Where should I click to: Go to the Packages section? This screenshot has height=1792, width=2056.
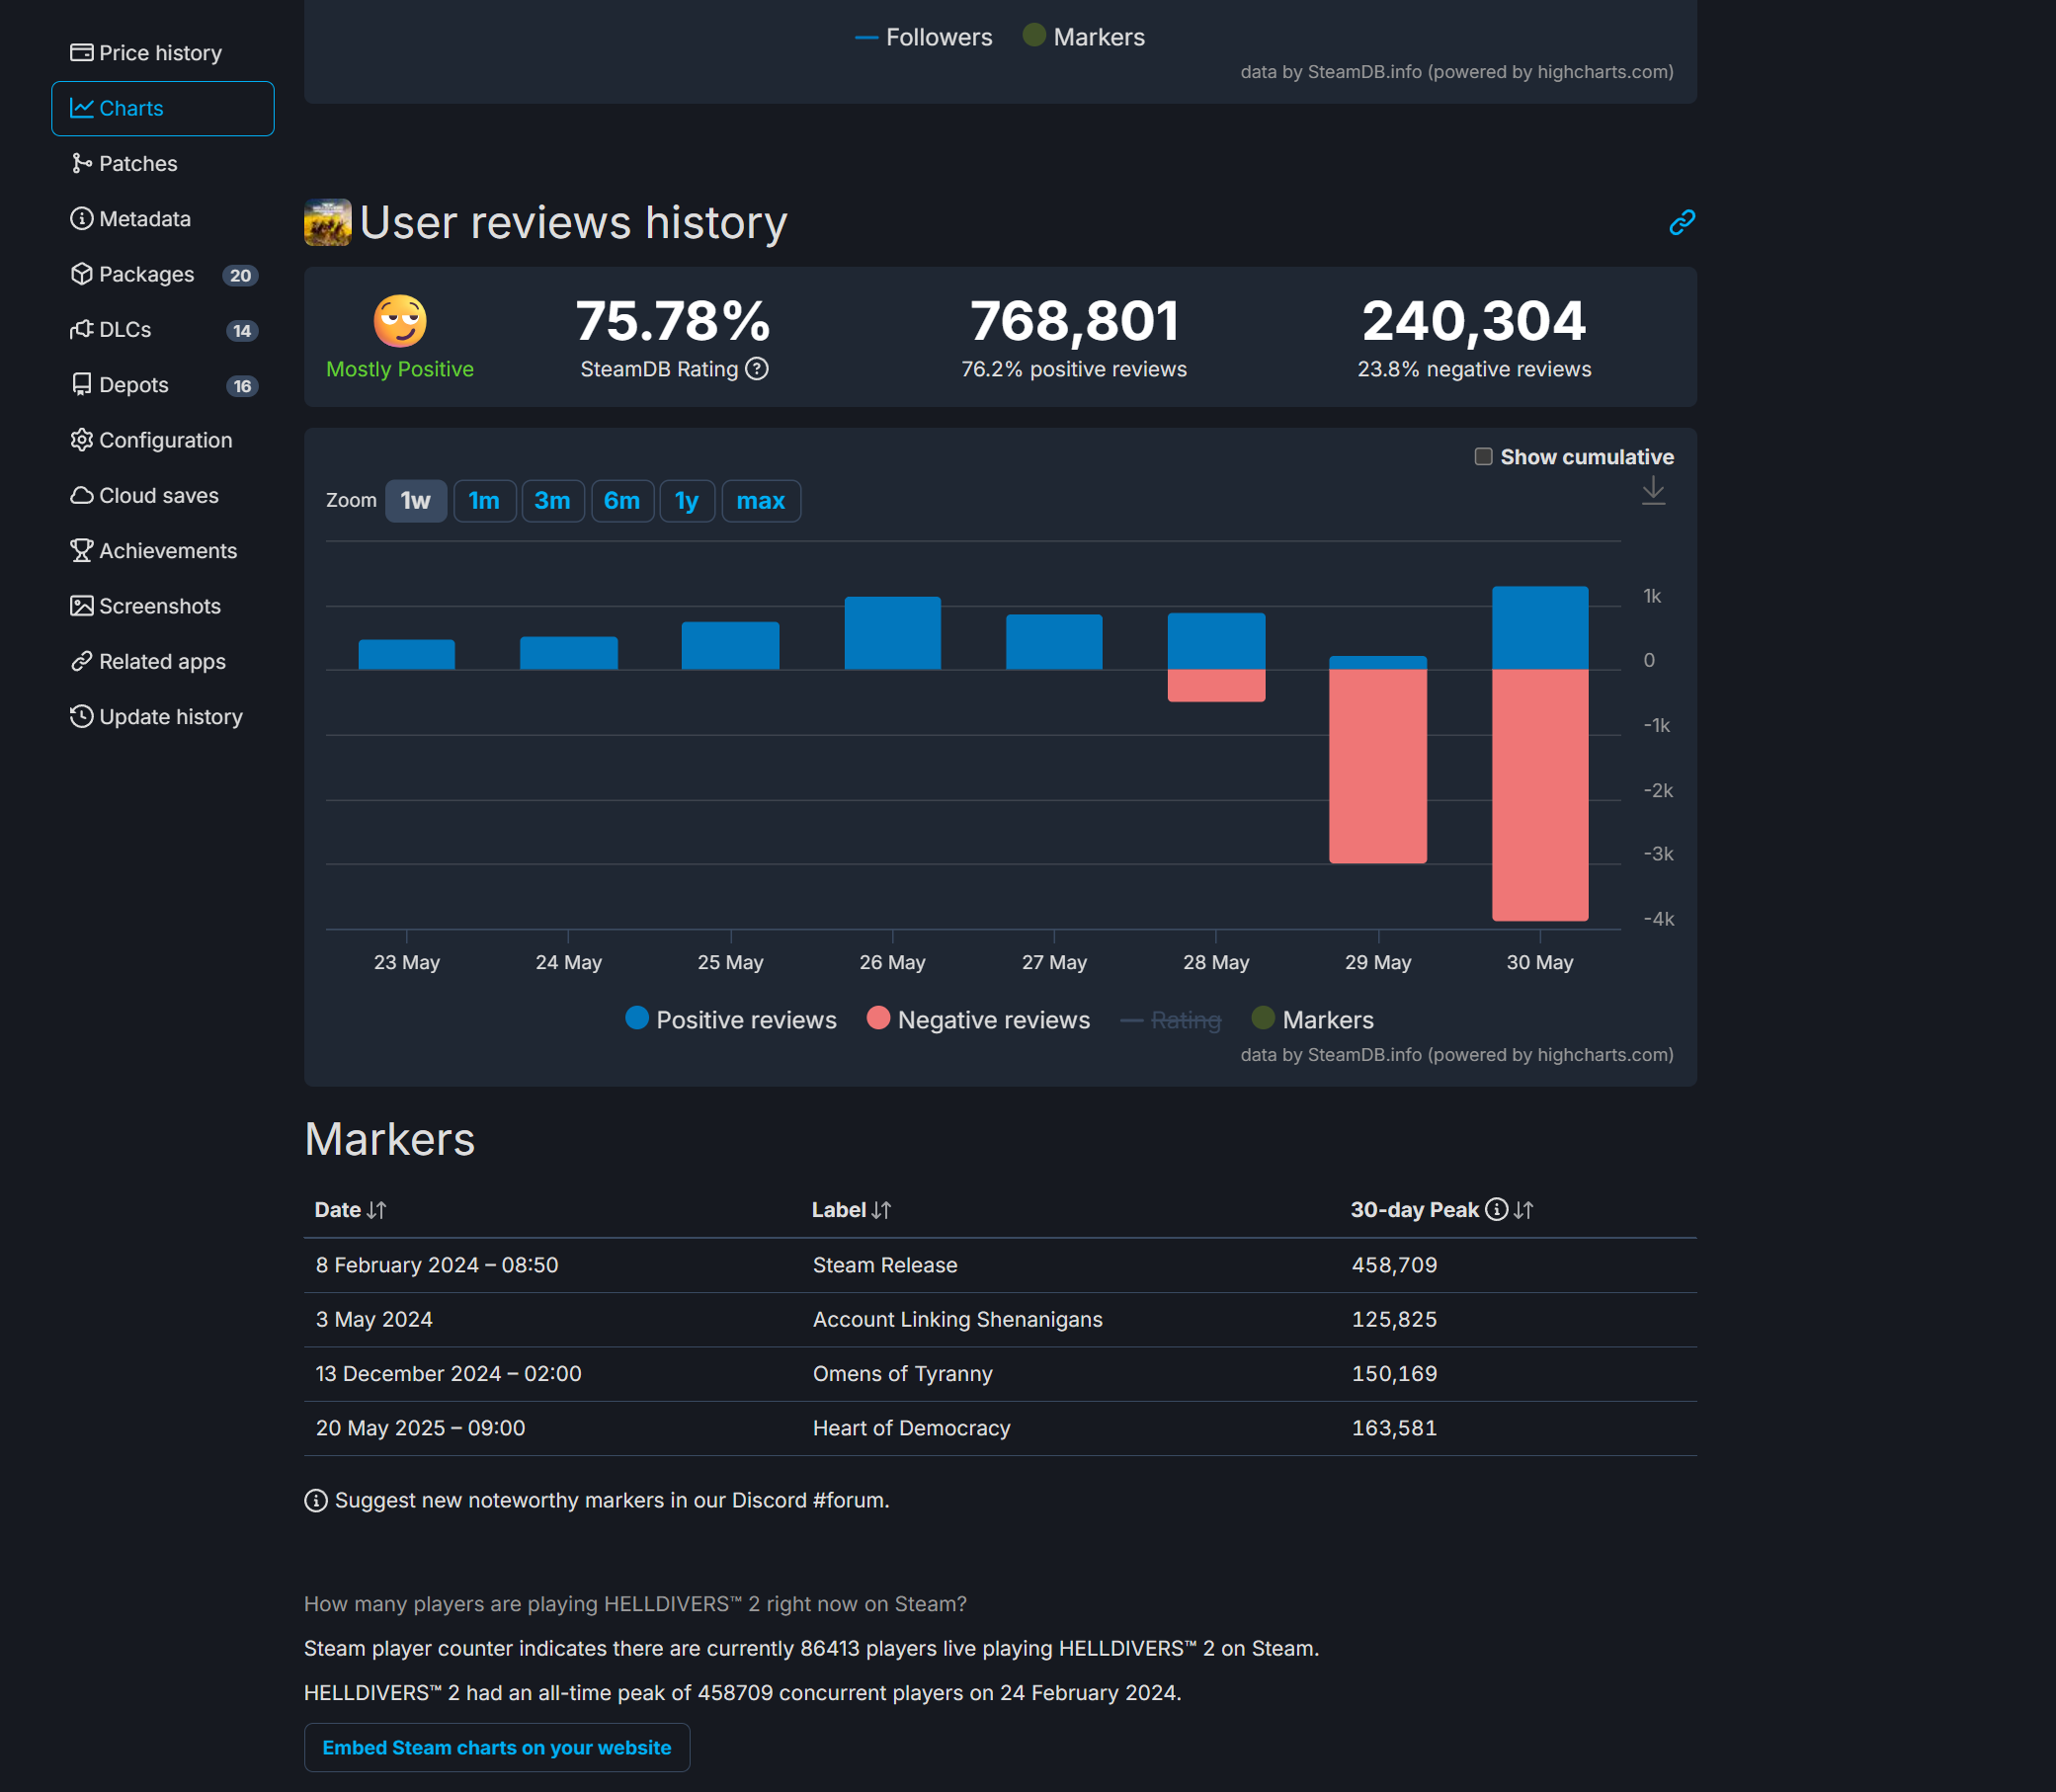(162, 274)
